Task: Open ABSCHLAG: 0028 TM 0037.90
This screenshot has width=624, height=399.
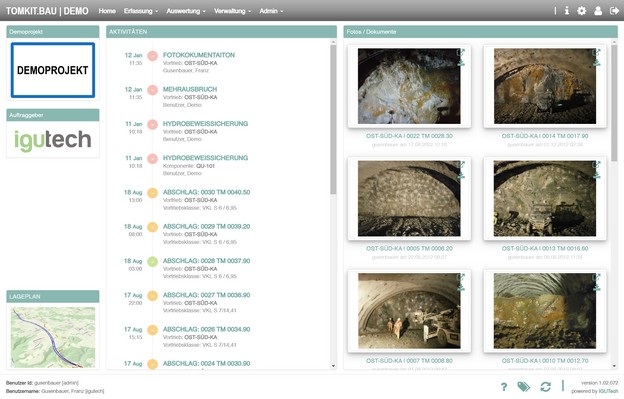Action: pos(206,261)
